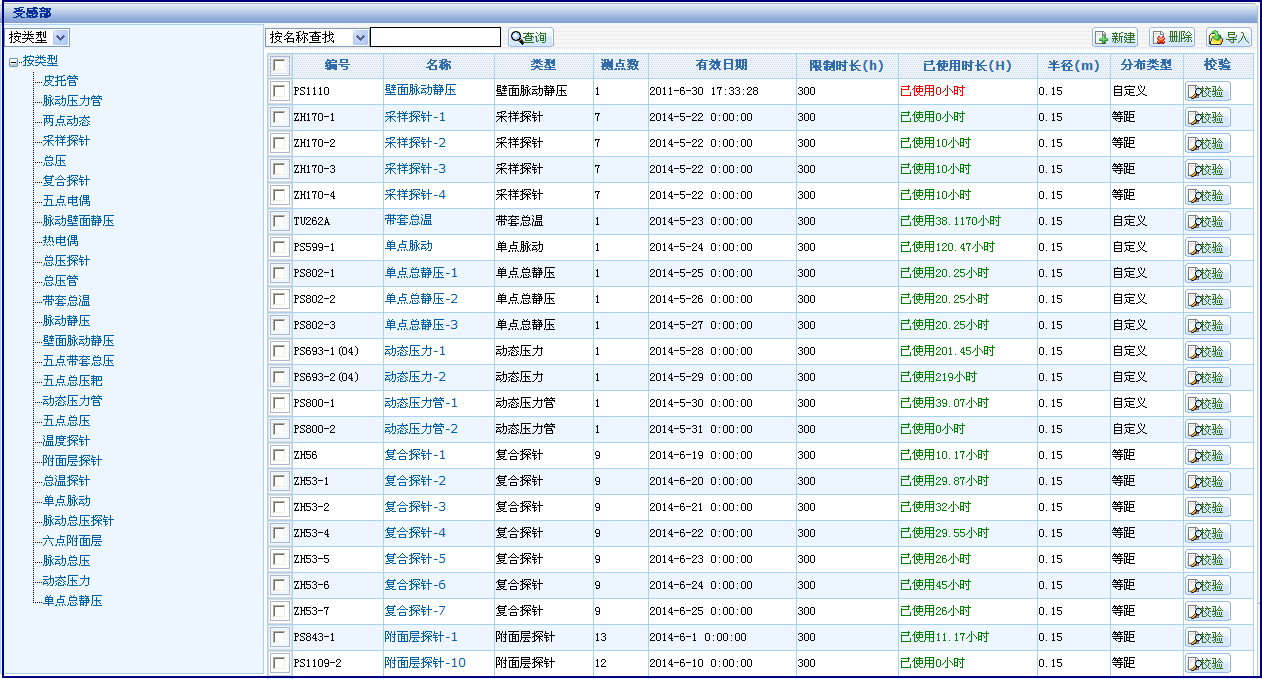Click the 删除 (Delete) icon button
1262x679 pixels.
1171,37
